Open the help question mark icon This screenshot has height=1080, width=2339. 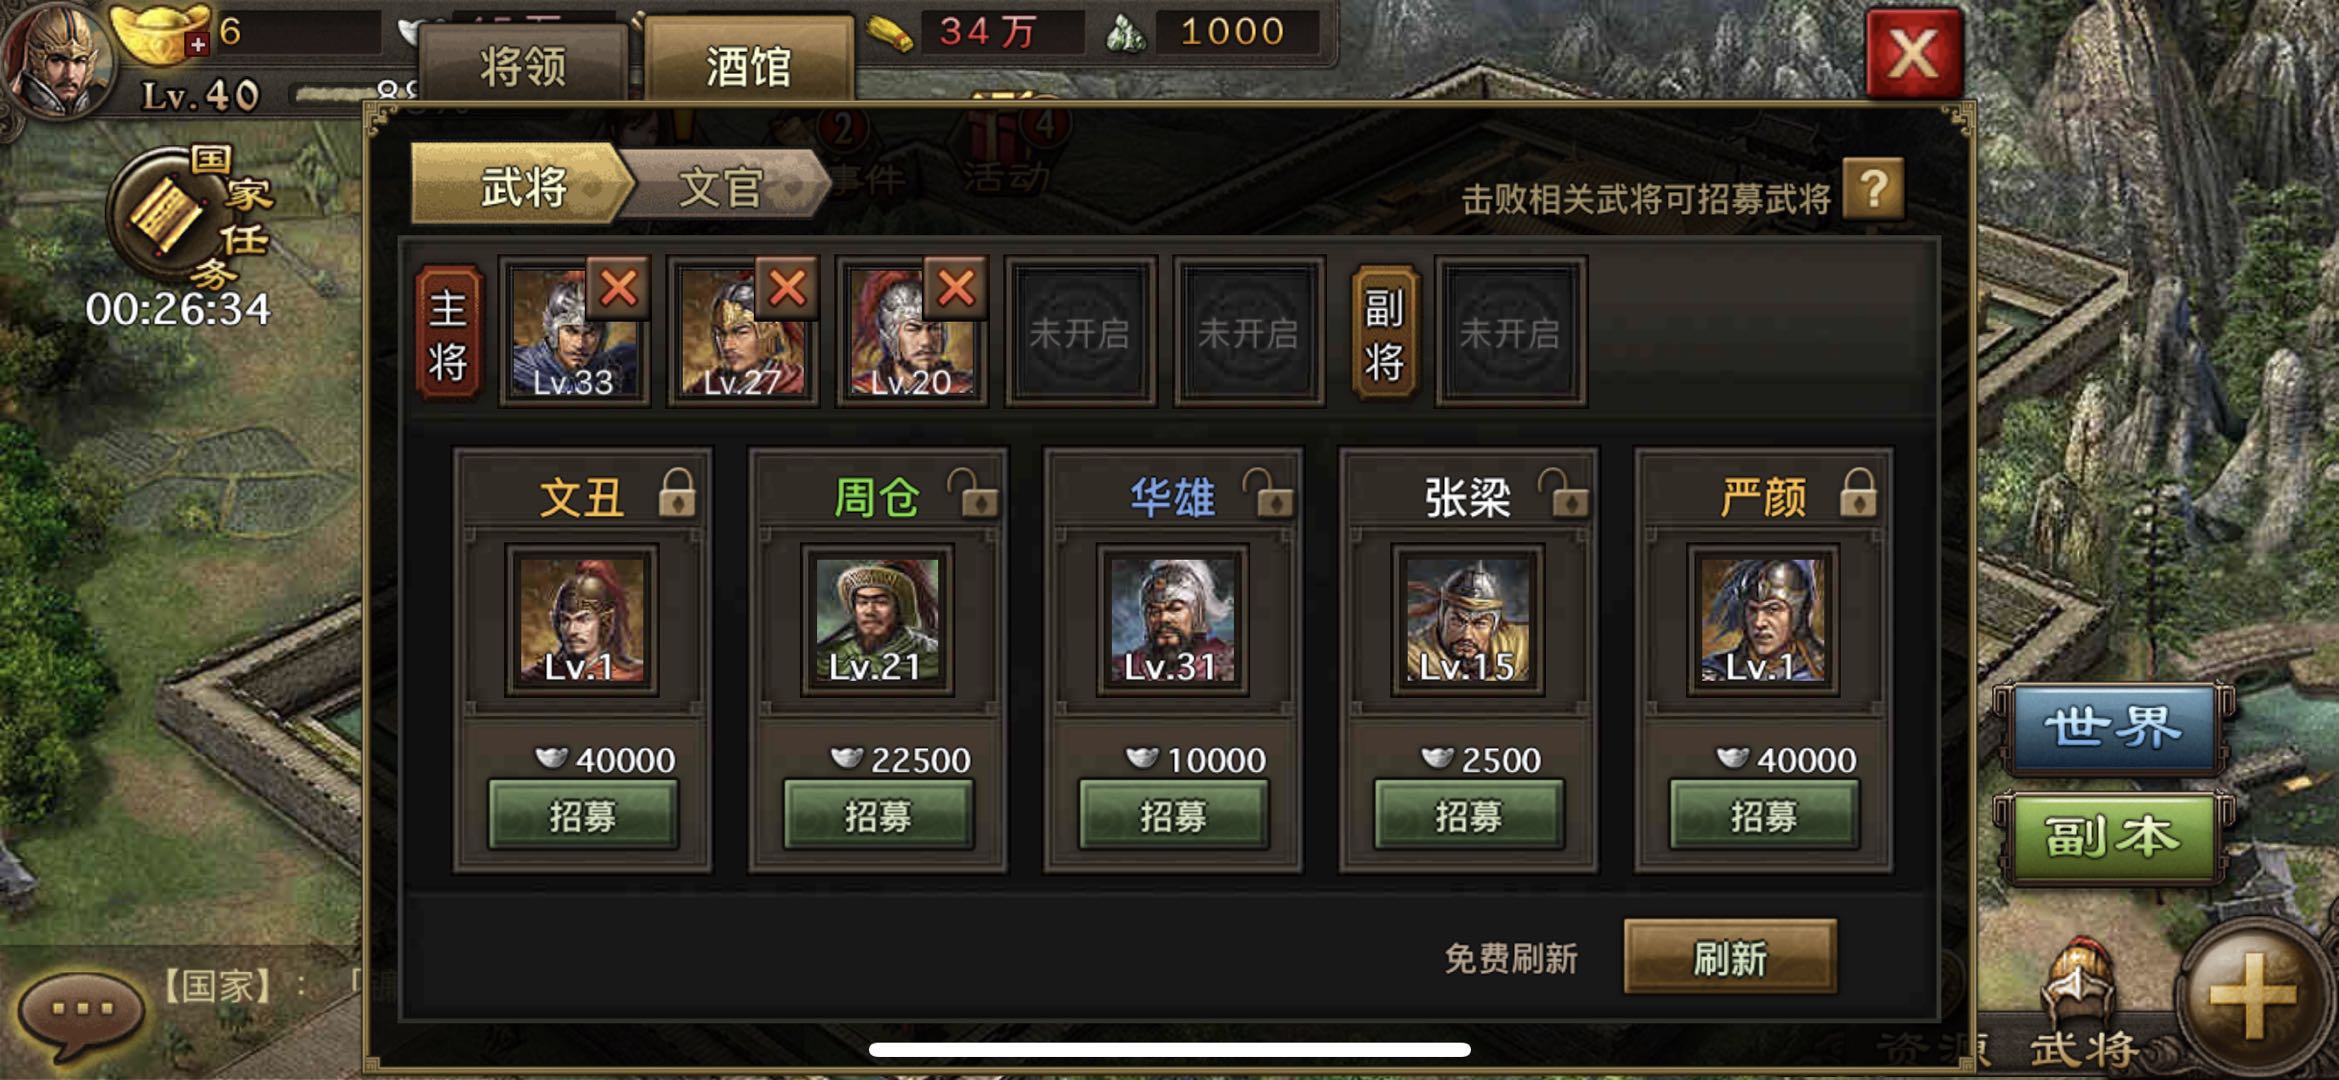(1873, 188)
